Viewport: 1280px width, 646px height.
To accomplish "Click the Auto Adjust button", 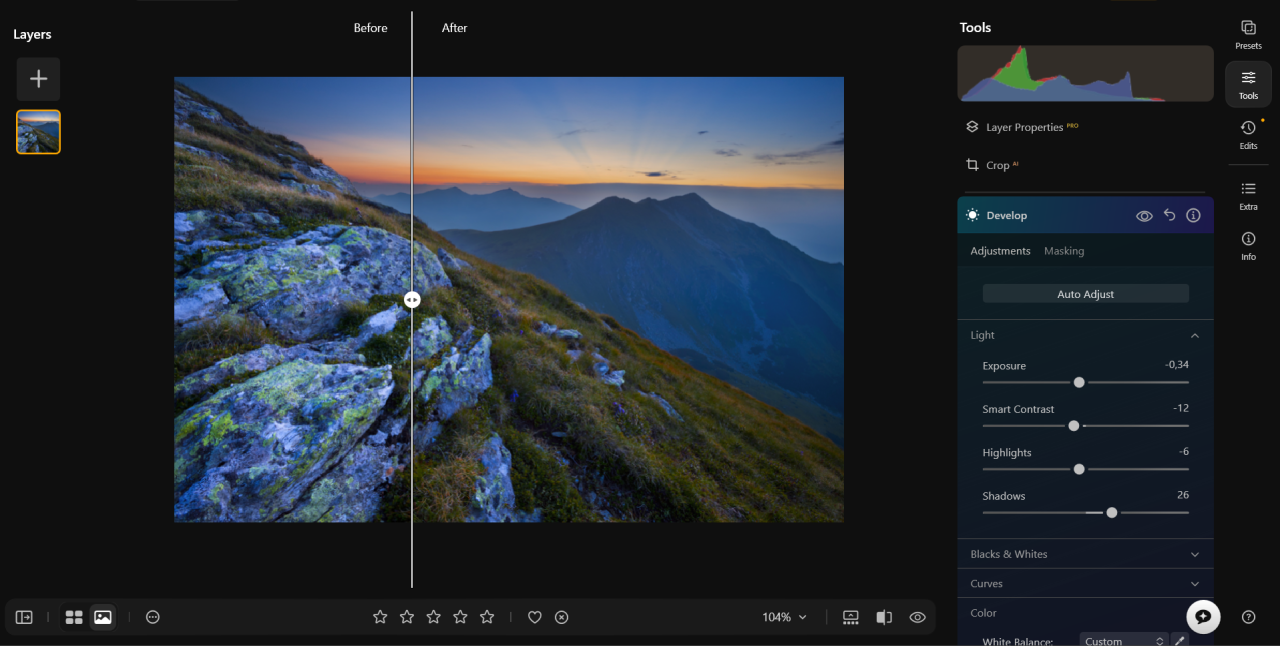I will 1085,294.
